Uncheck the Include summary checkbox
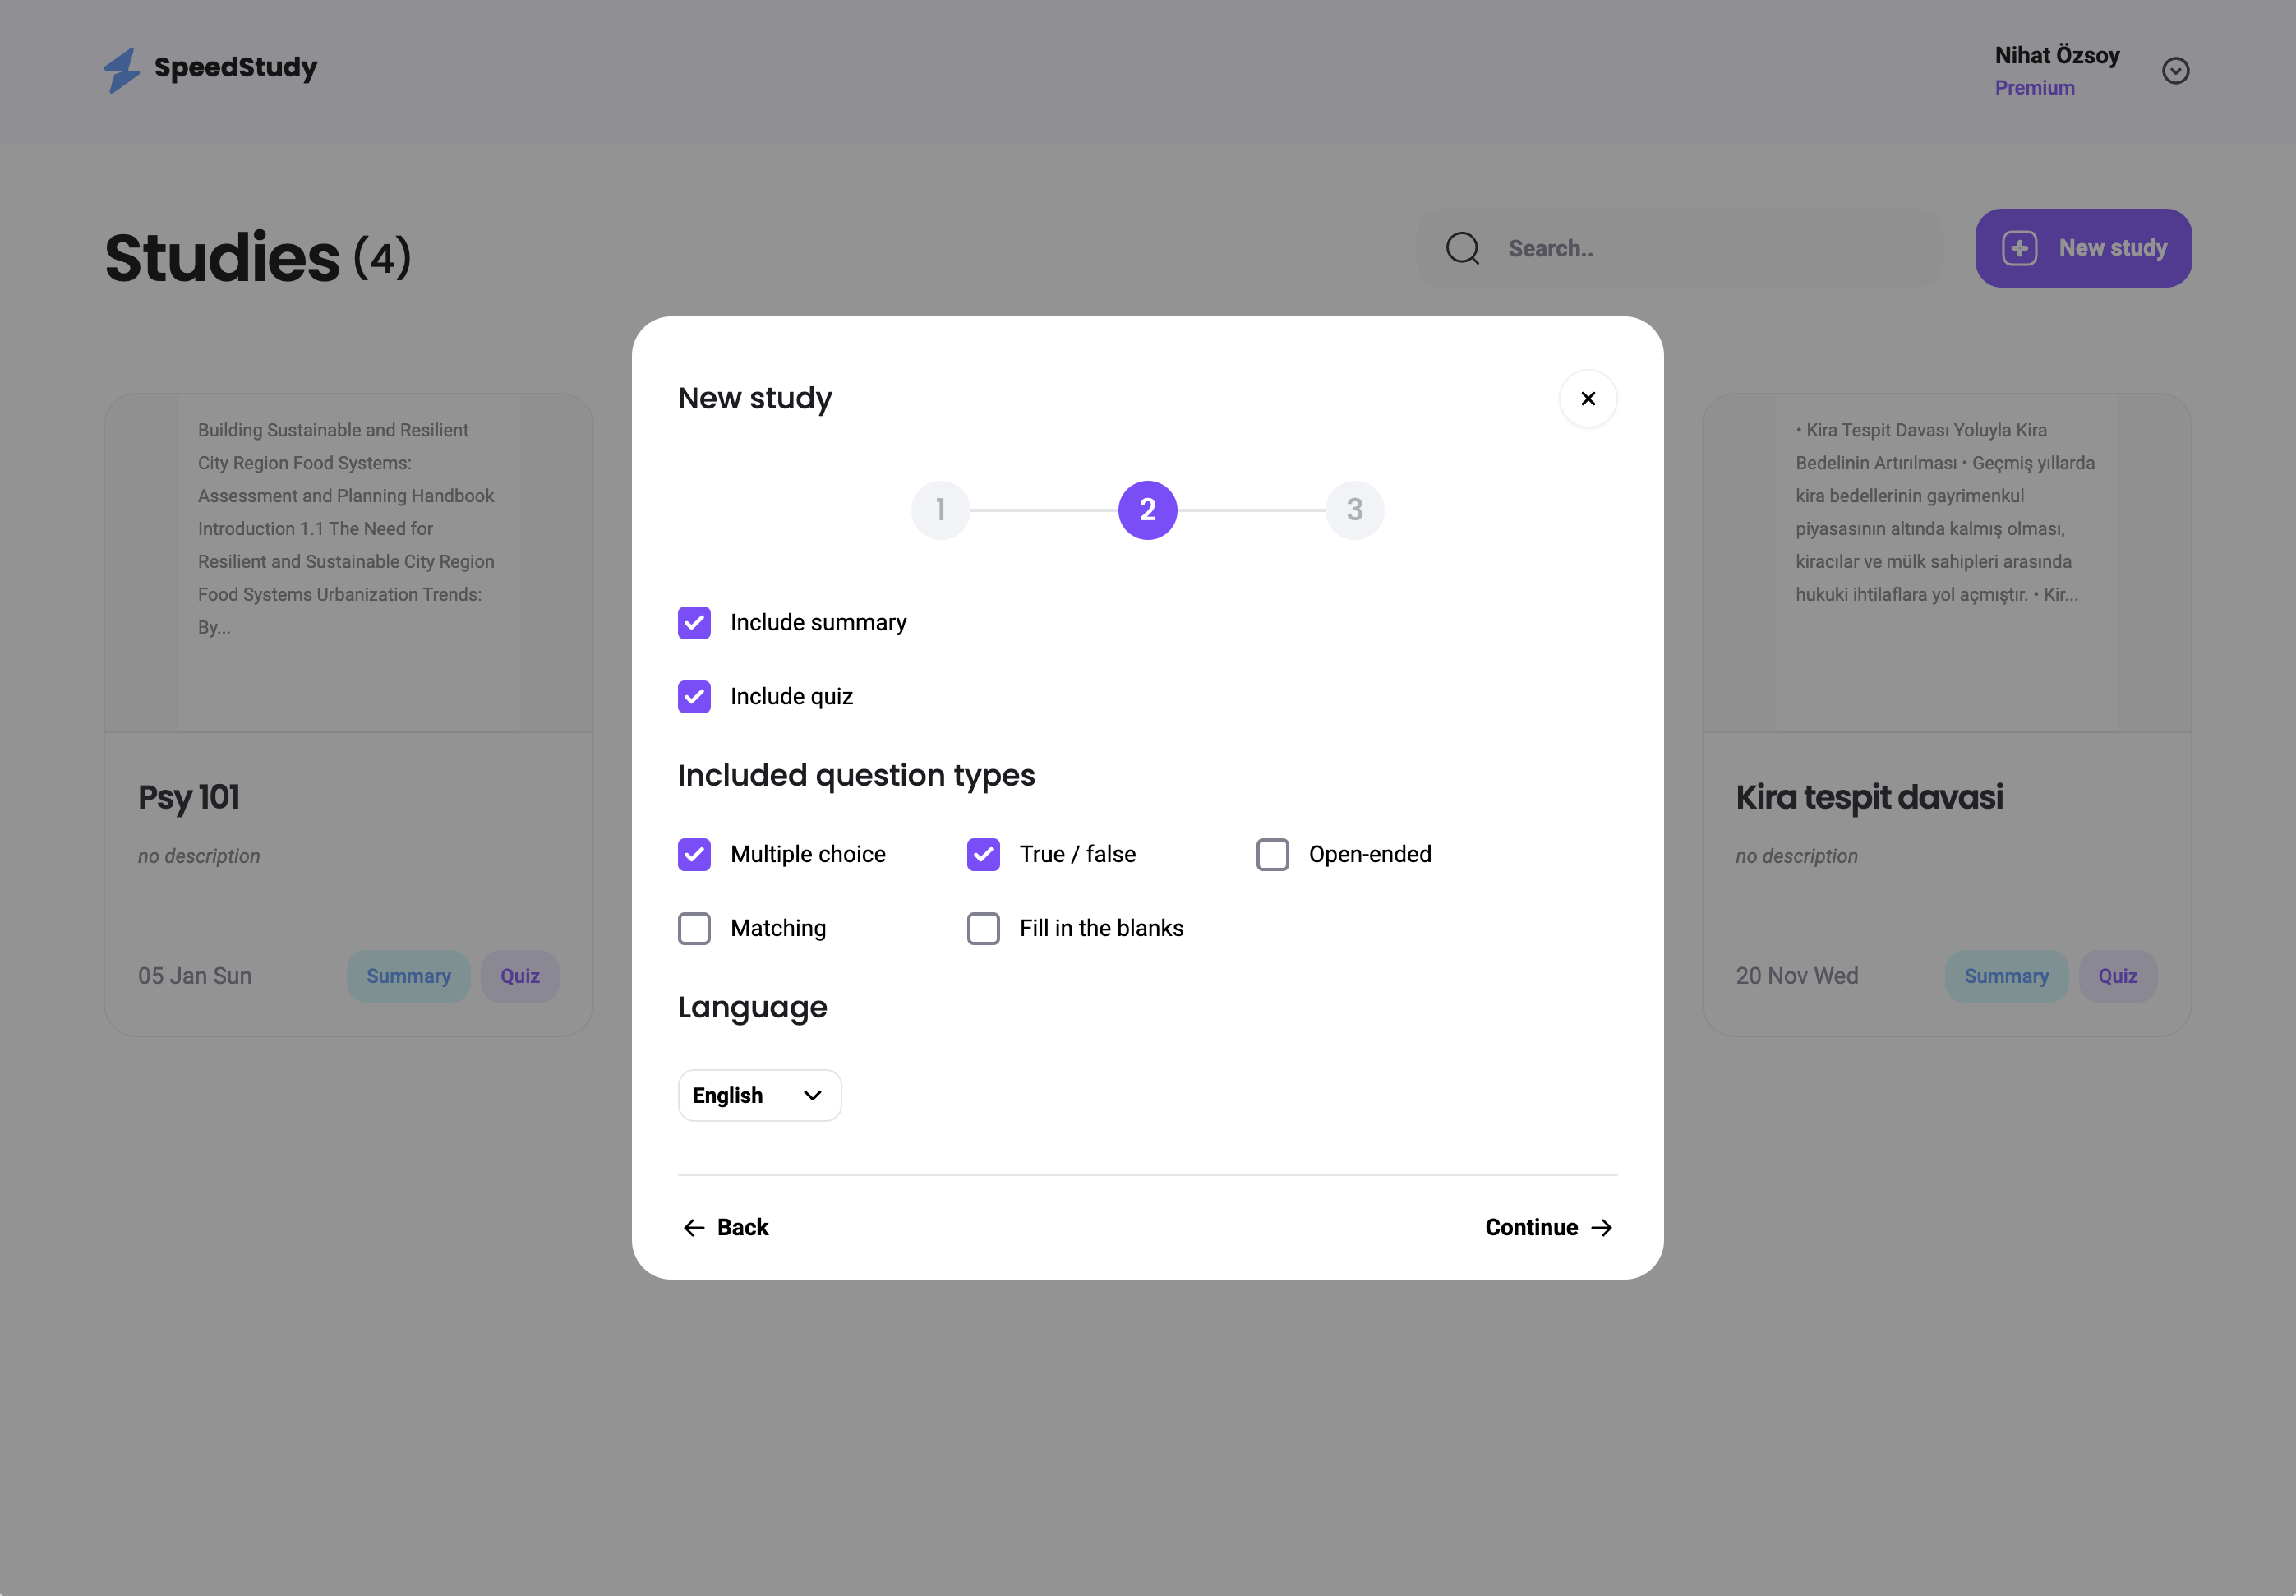This screenshot has width=2296, height=1596. coord(694,623)
